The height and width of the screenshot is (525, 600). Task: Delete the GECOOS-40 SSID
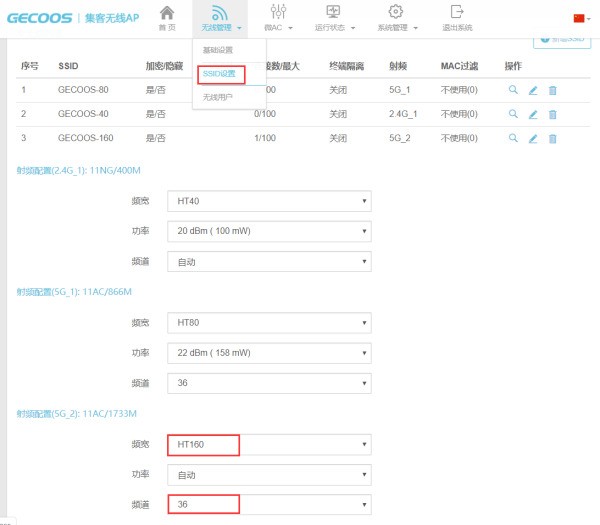click(x=553, y=114)
